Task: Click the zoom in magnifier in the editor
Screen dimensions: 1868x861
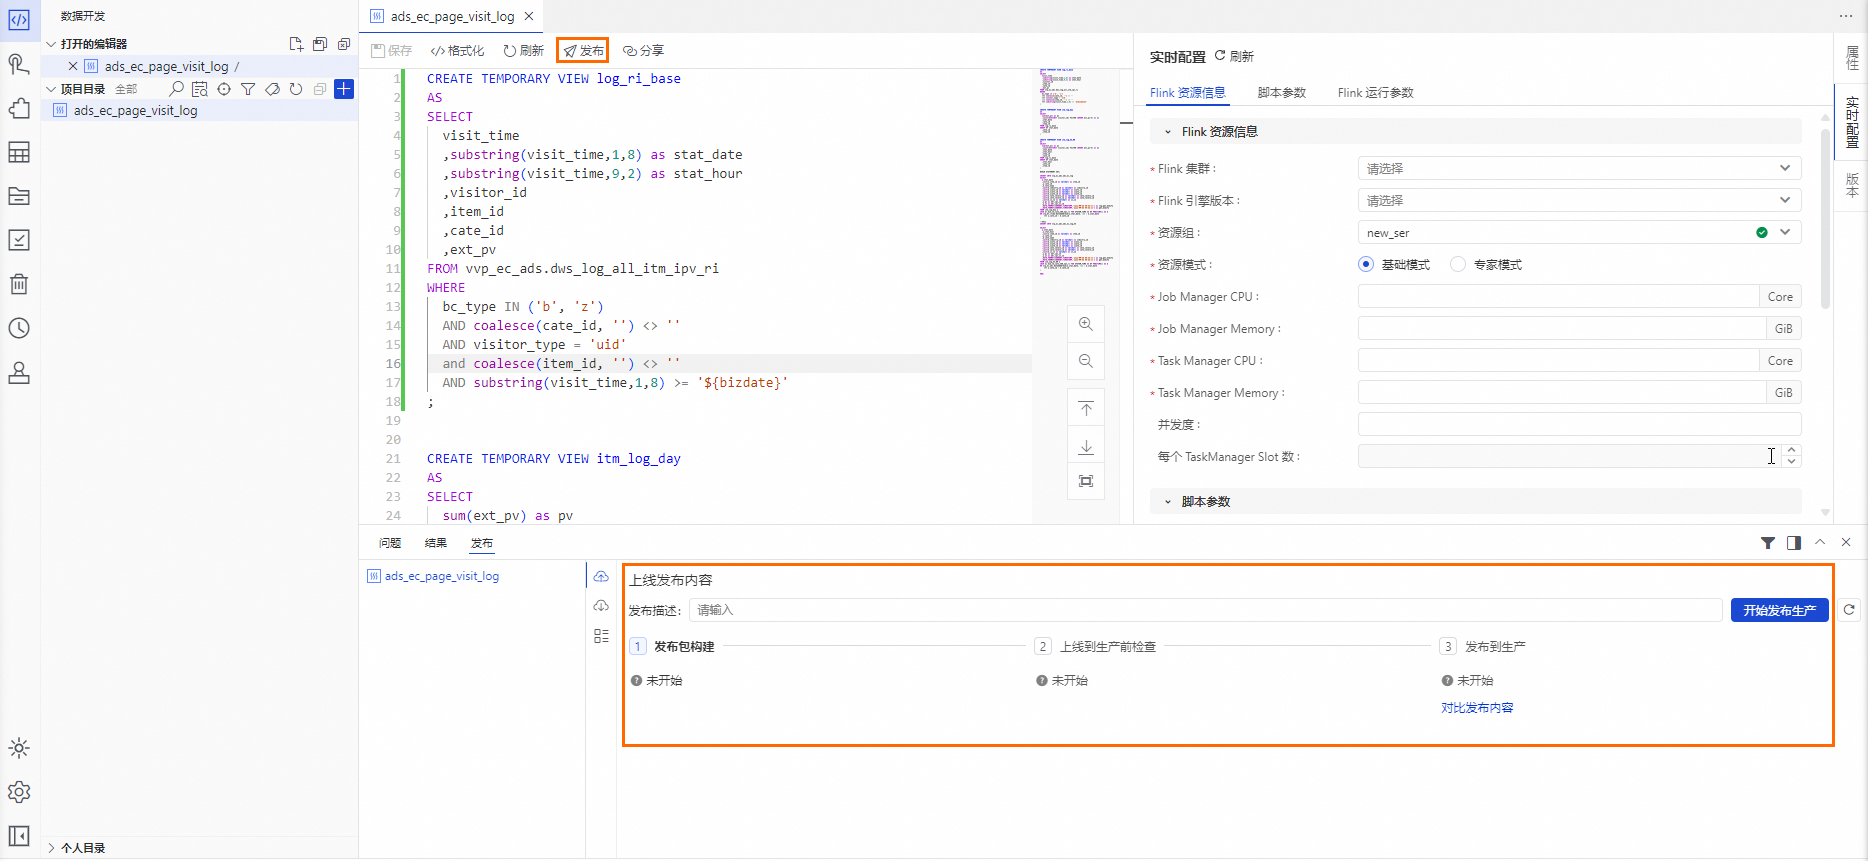Action: (1086, 324)
